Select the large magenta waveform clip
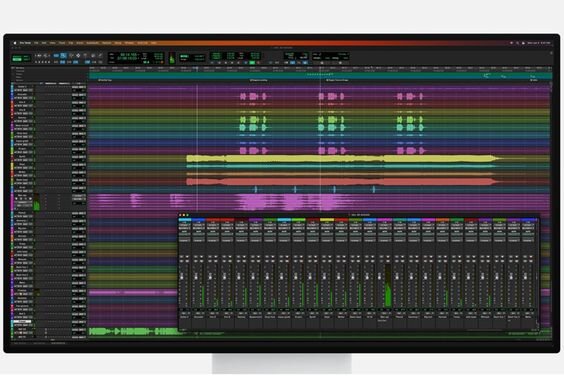 click(252, 201)
